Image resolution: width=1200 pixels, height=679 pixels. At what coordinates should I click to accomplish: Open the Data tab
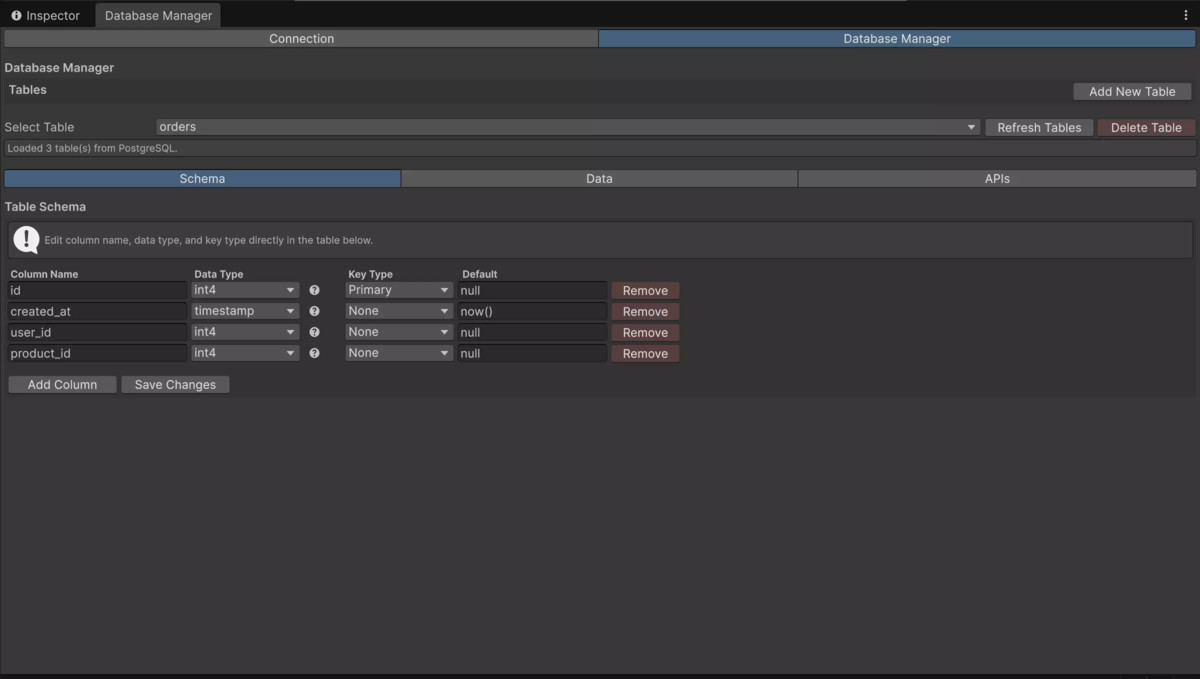point(599,178)
